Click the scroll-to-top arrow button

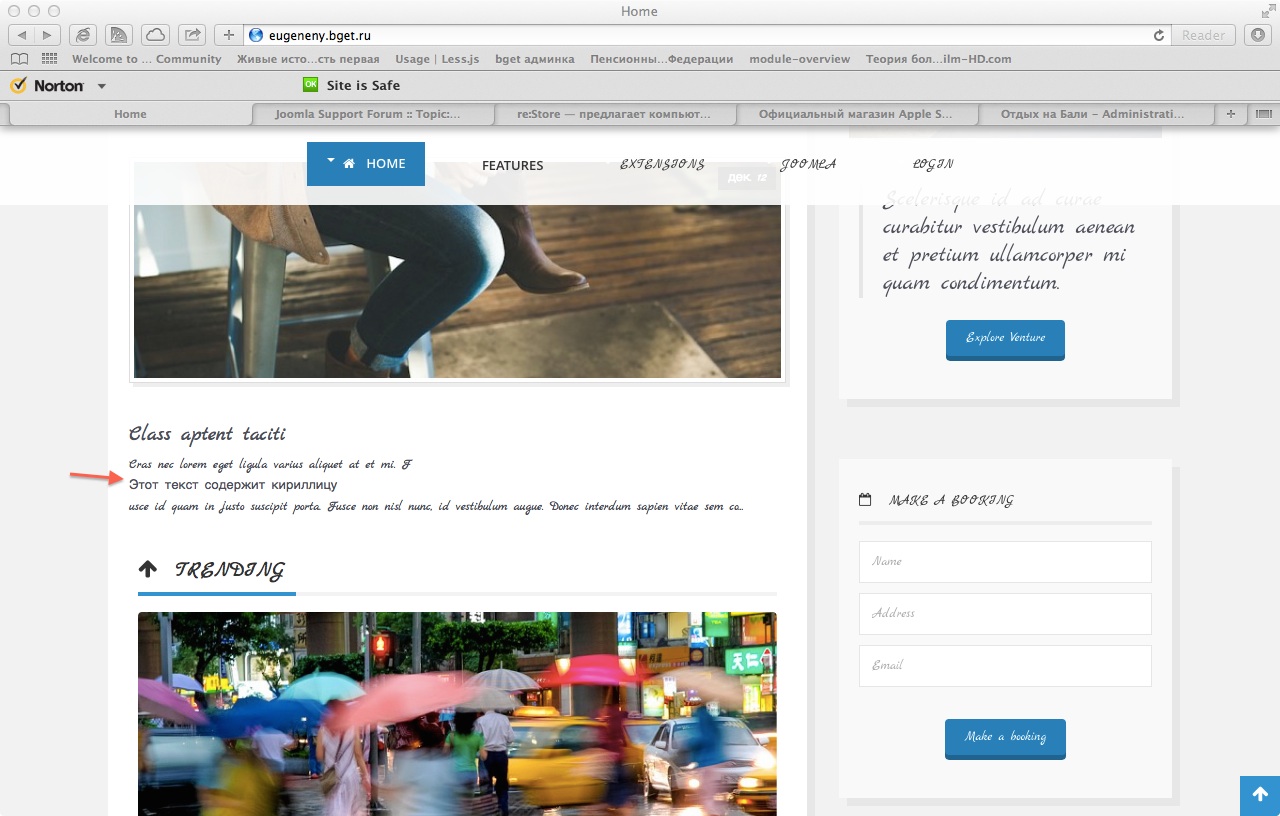[x=1260, y=796]
